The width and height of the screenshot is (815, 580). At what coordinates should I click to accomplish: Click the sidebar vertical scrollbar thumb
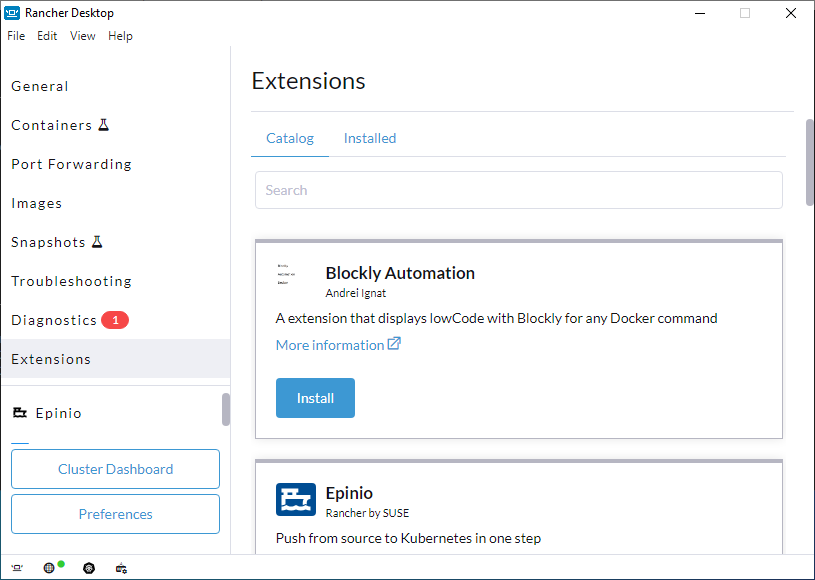click(x=226, y=410)
